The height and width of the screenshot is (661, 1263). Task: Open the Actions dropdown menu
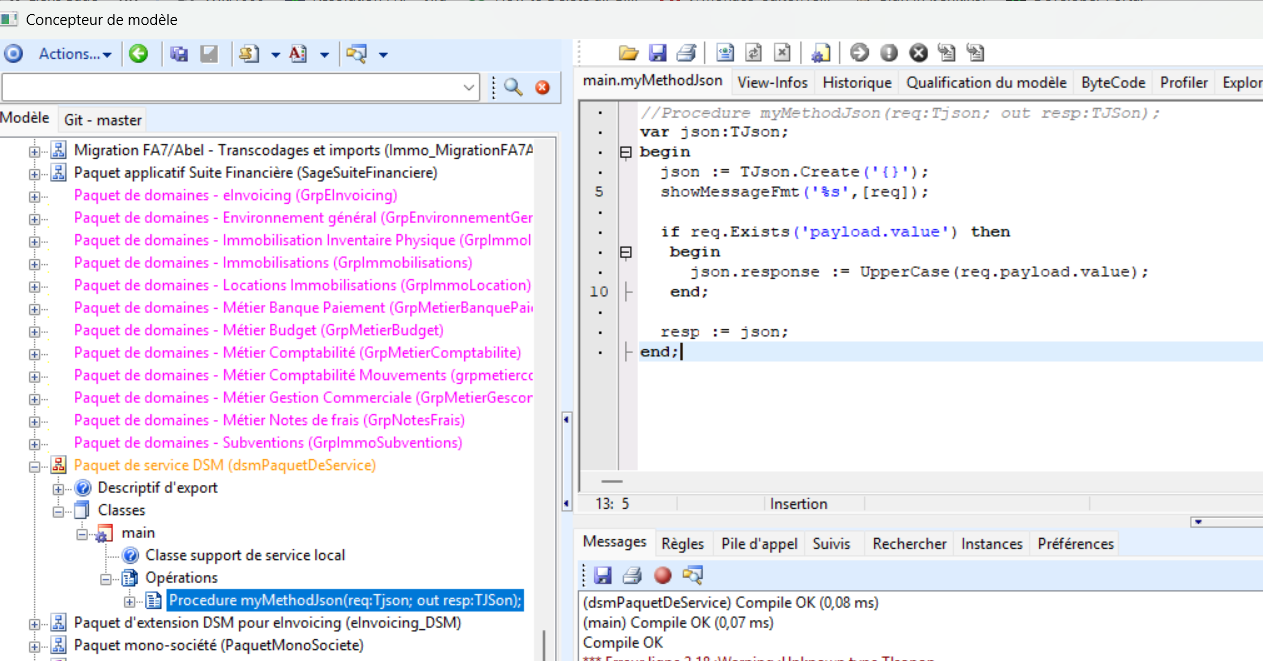75,54
